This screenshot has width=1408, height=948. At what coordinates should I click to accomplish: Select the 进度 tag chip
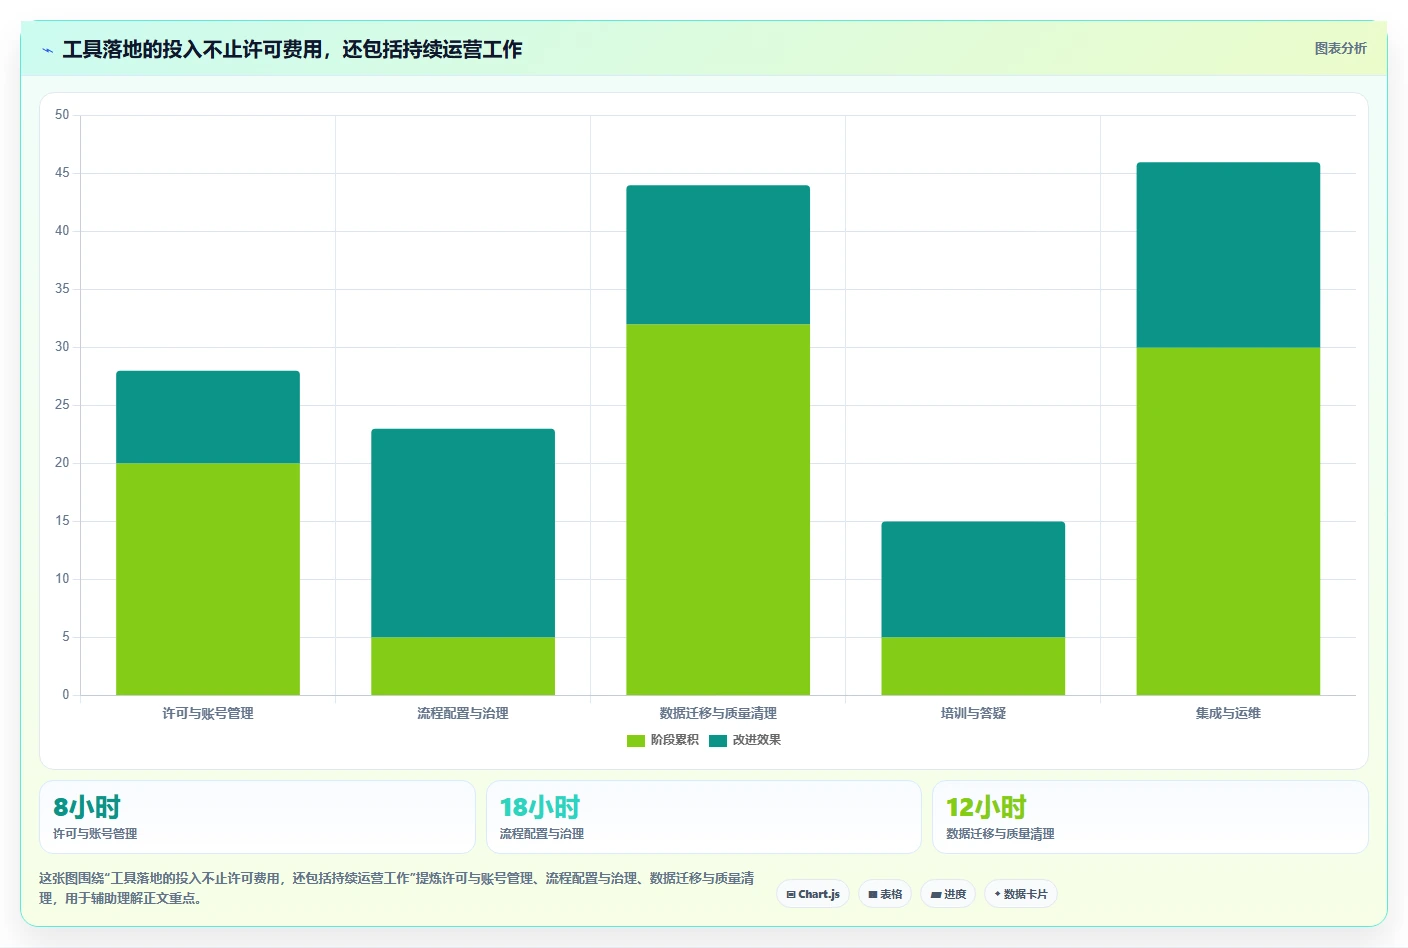(x=948, y=894)
